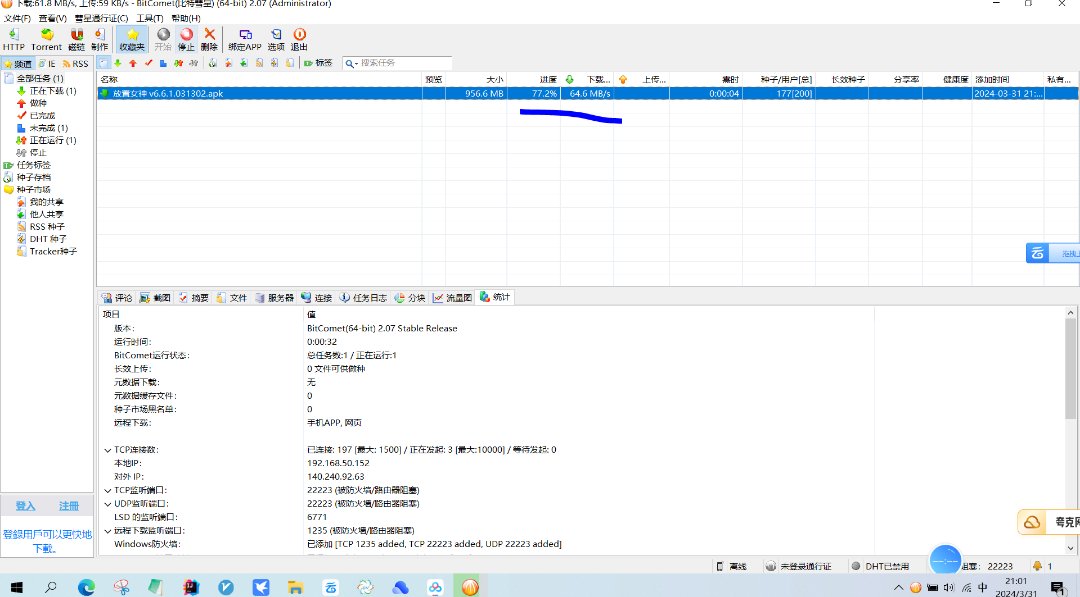This screenshot has width=1080, height=597.
Task: Click the HTTP download toolbar icon
Action: 14,39
